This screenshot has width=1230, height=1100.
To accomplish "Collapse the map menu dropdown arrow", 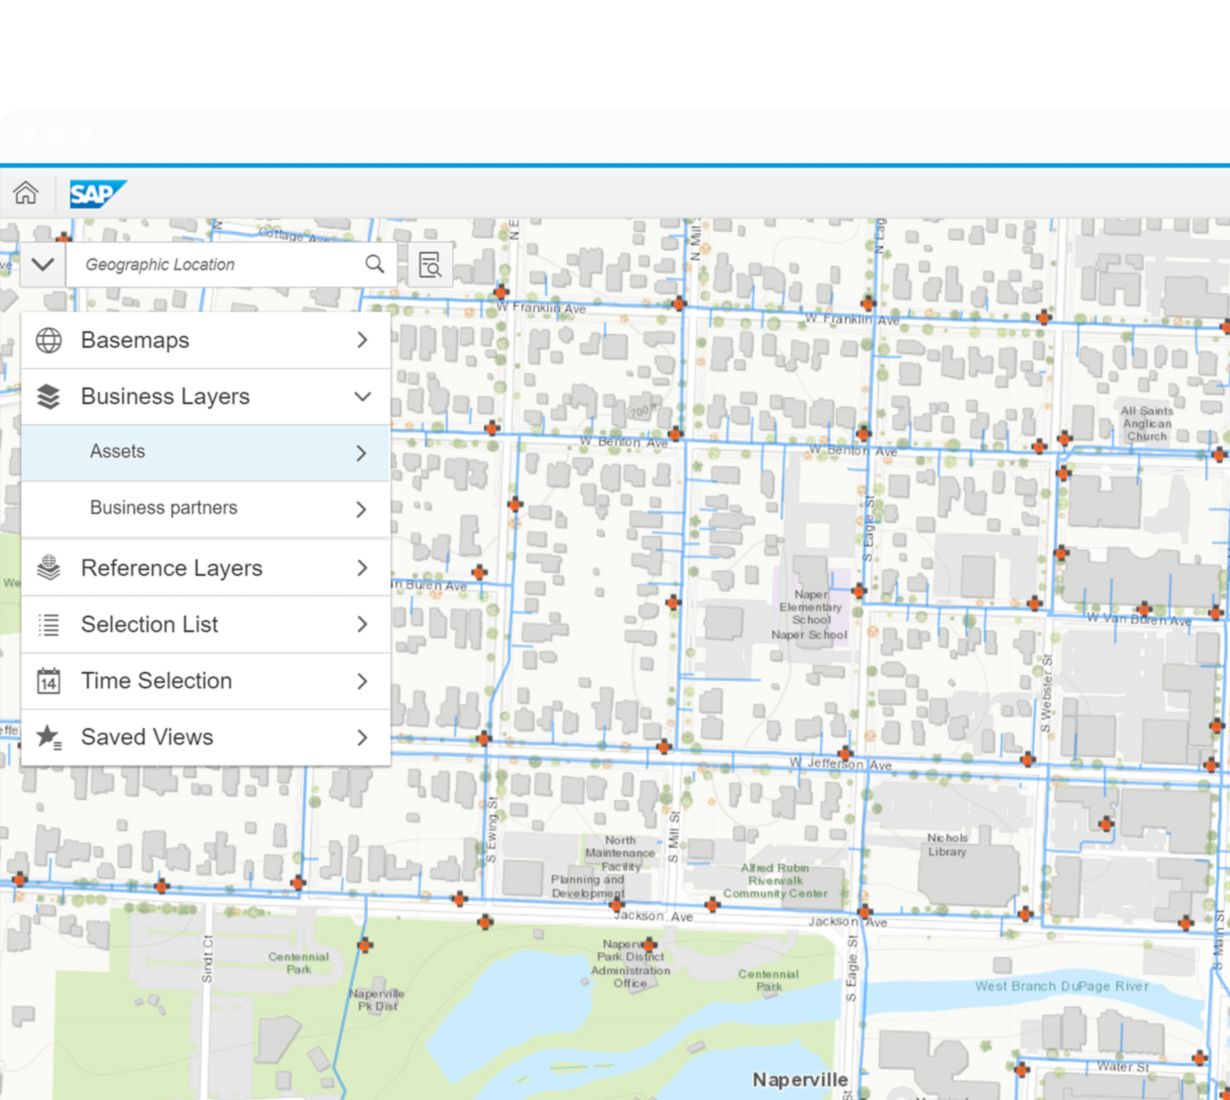I will 43,265.
